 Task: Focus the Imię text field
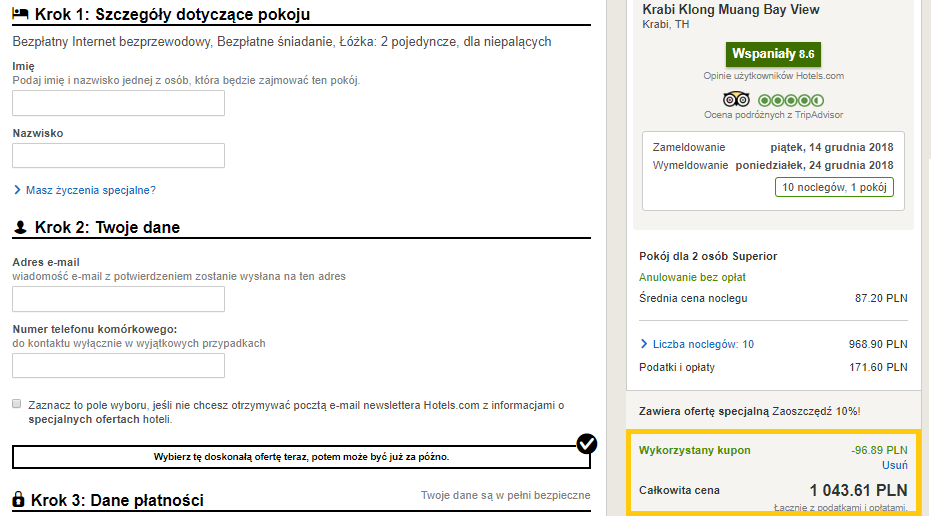(119, 103)
